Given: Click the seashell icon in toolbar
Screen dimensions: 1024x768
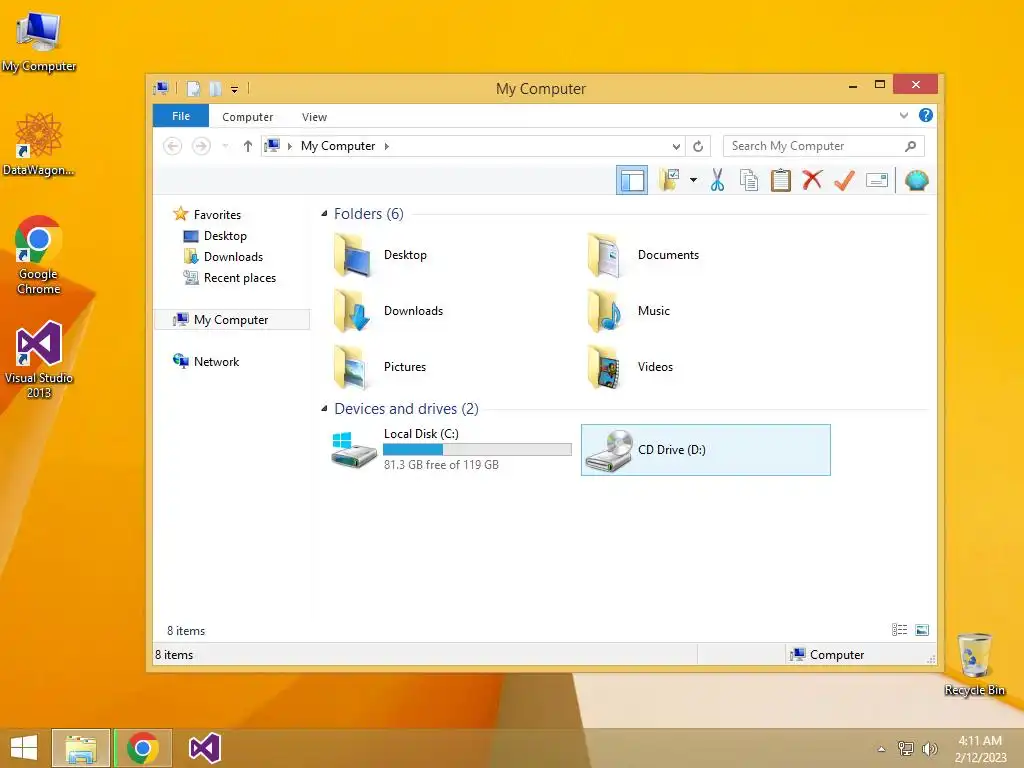Looking at the screenshot, I should click(916, 180).
